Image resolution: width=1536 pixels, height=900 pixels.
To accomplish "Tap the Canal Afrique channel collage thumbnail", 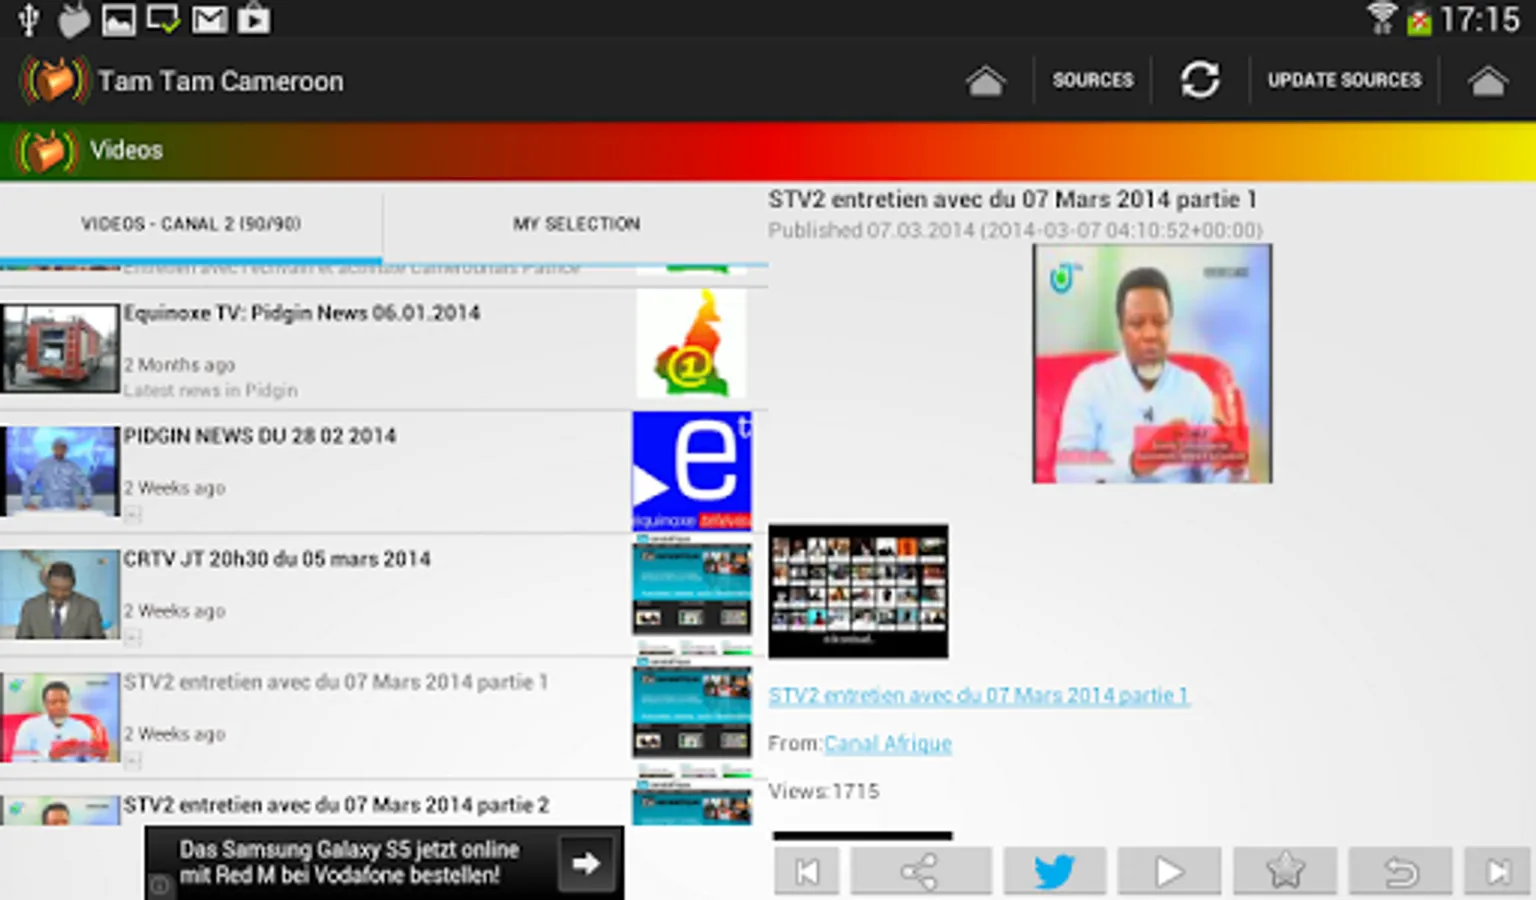I will [858, 591].
